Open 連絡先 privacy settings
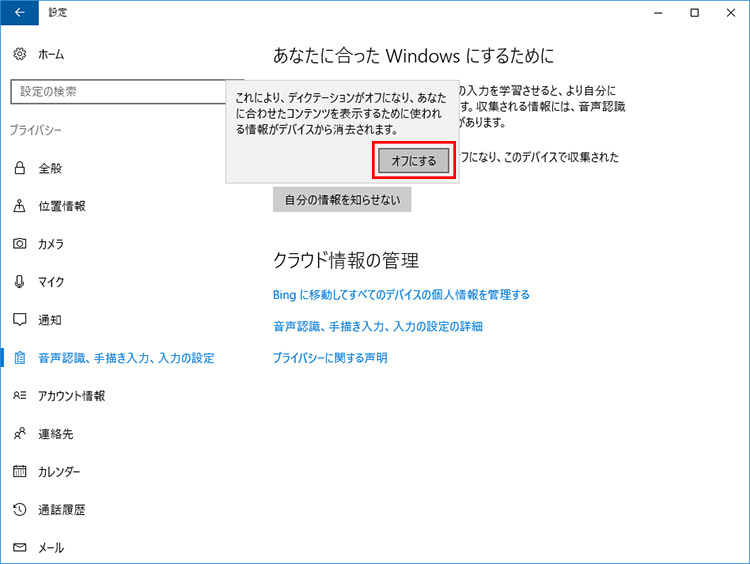Viewport: 750px width, 564px height. 55,434
